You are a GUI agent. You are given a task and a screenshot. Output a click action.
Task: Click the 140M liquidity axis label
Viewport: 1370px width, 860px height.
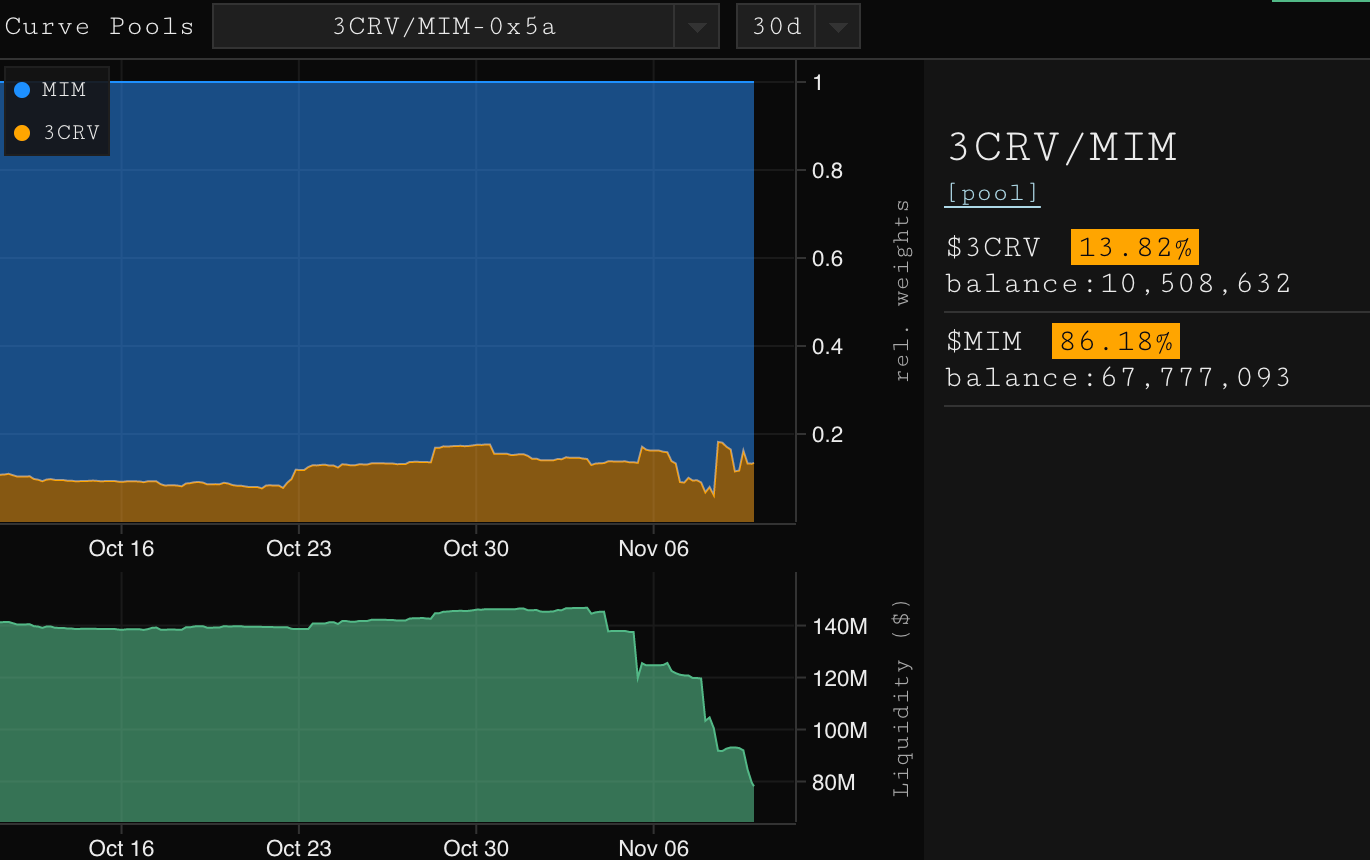click(839, 627)
